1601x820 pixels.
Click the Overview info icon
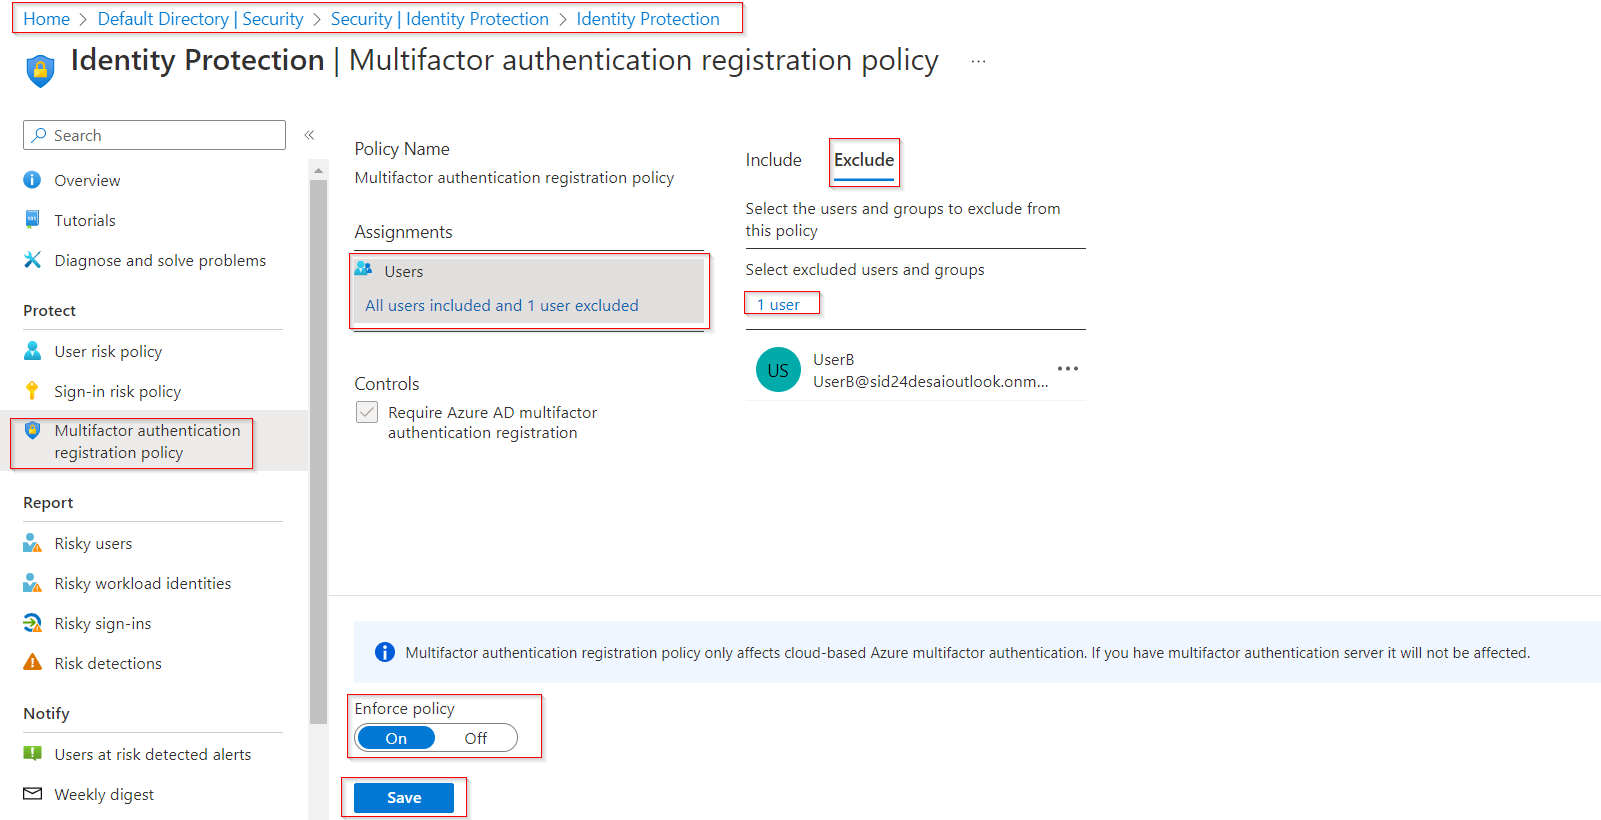tap(32, 180)
